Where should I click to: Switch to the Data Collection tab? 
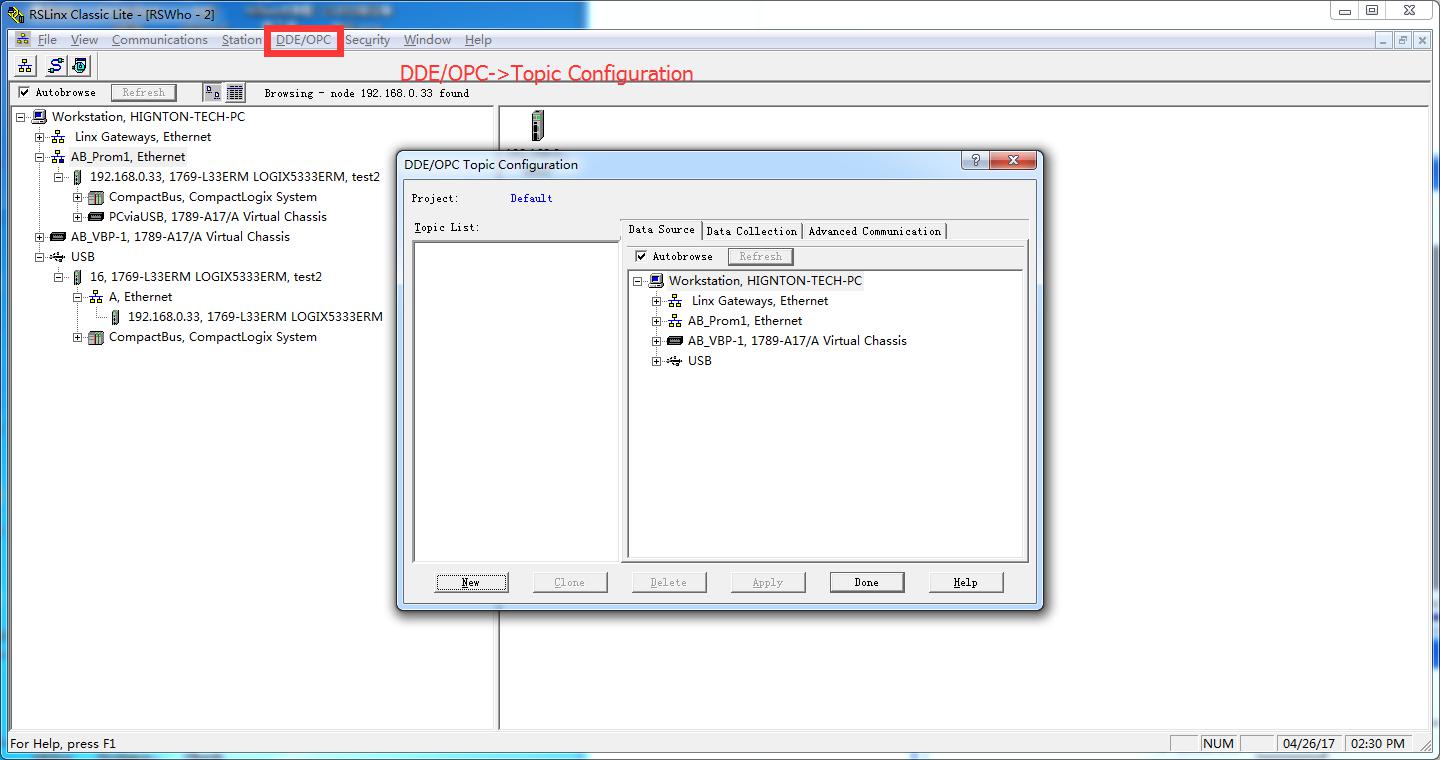click(x=751, y=231)
